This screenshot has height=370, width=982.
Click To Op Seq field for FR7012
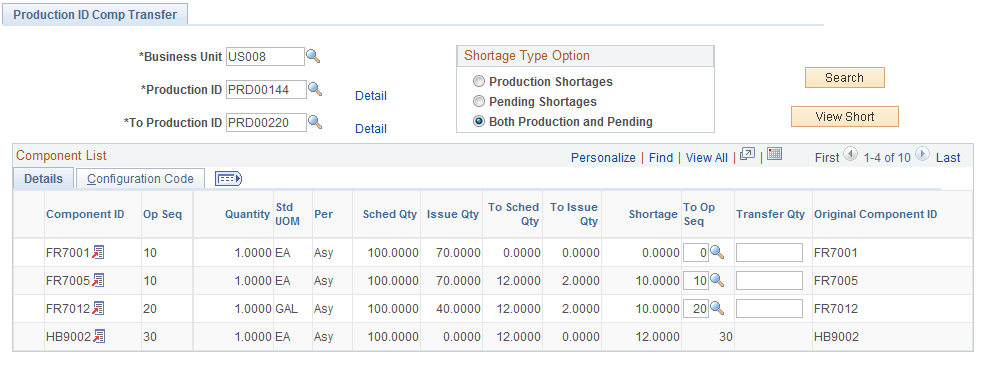point(696,308)
